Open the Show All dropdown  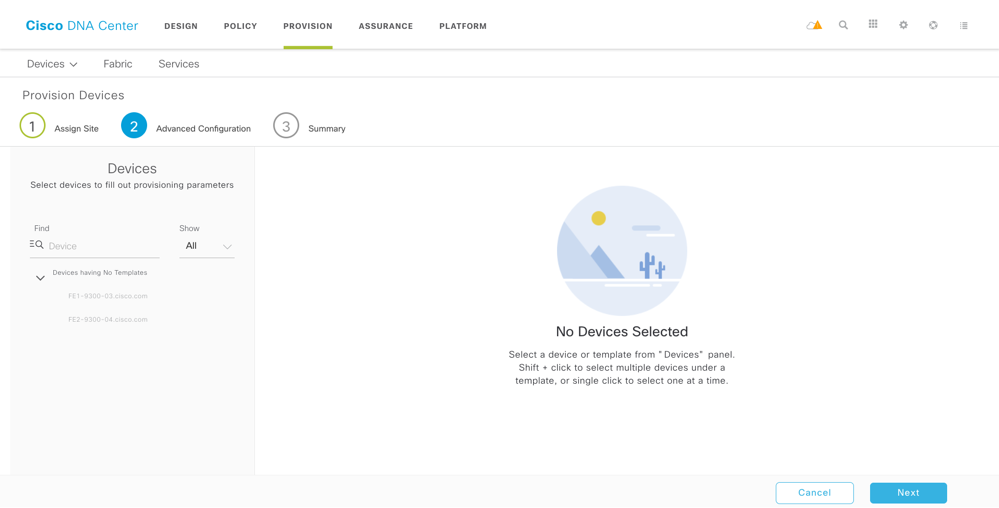(x=207, y=246)
